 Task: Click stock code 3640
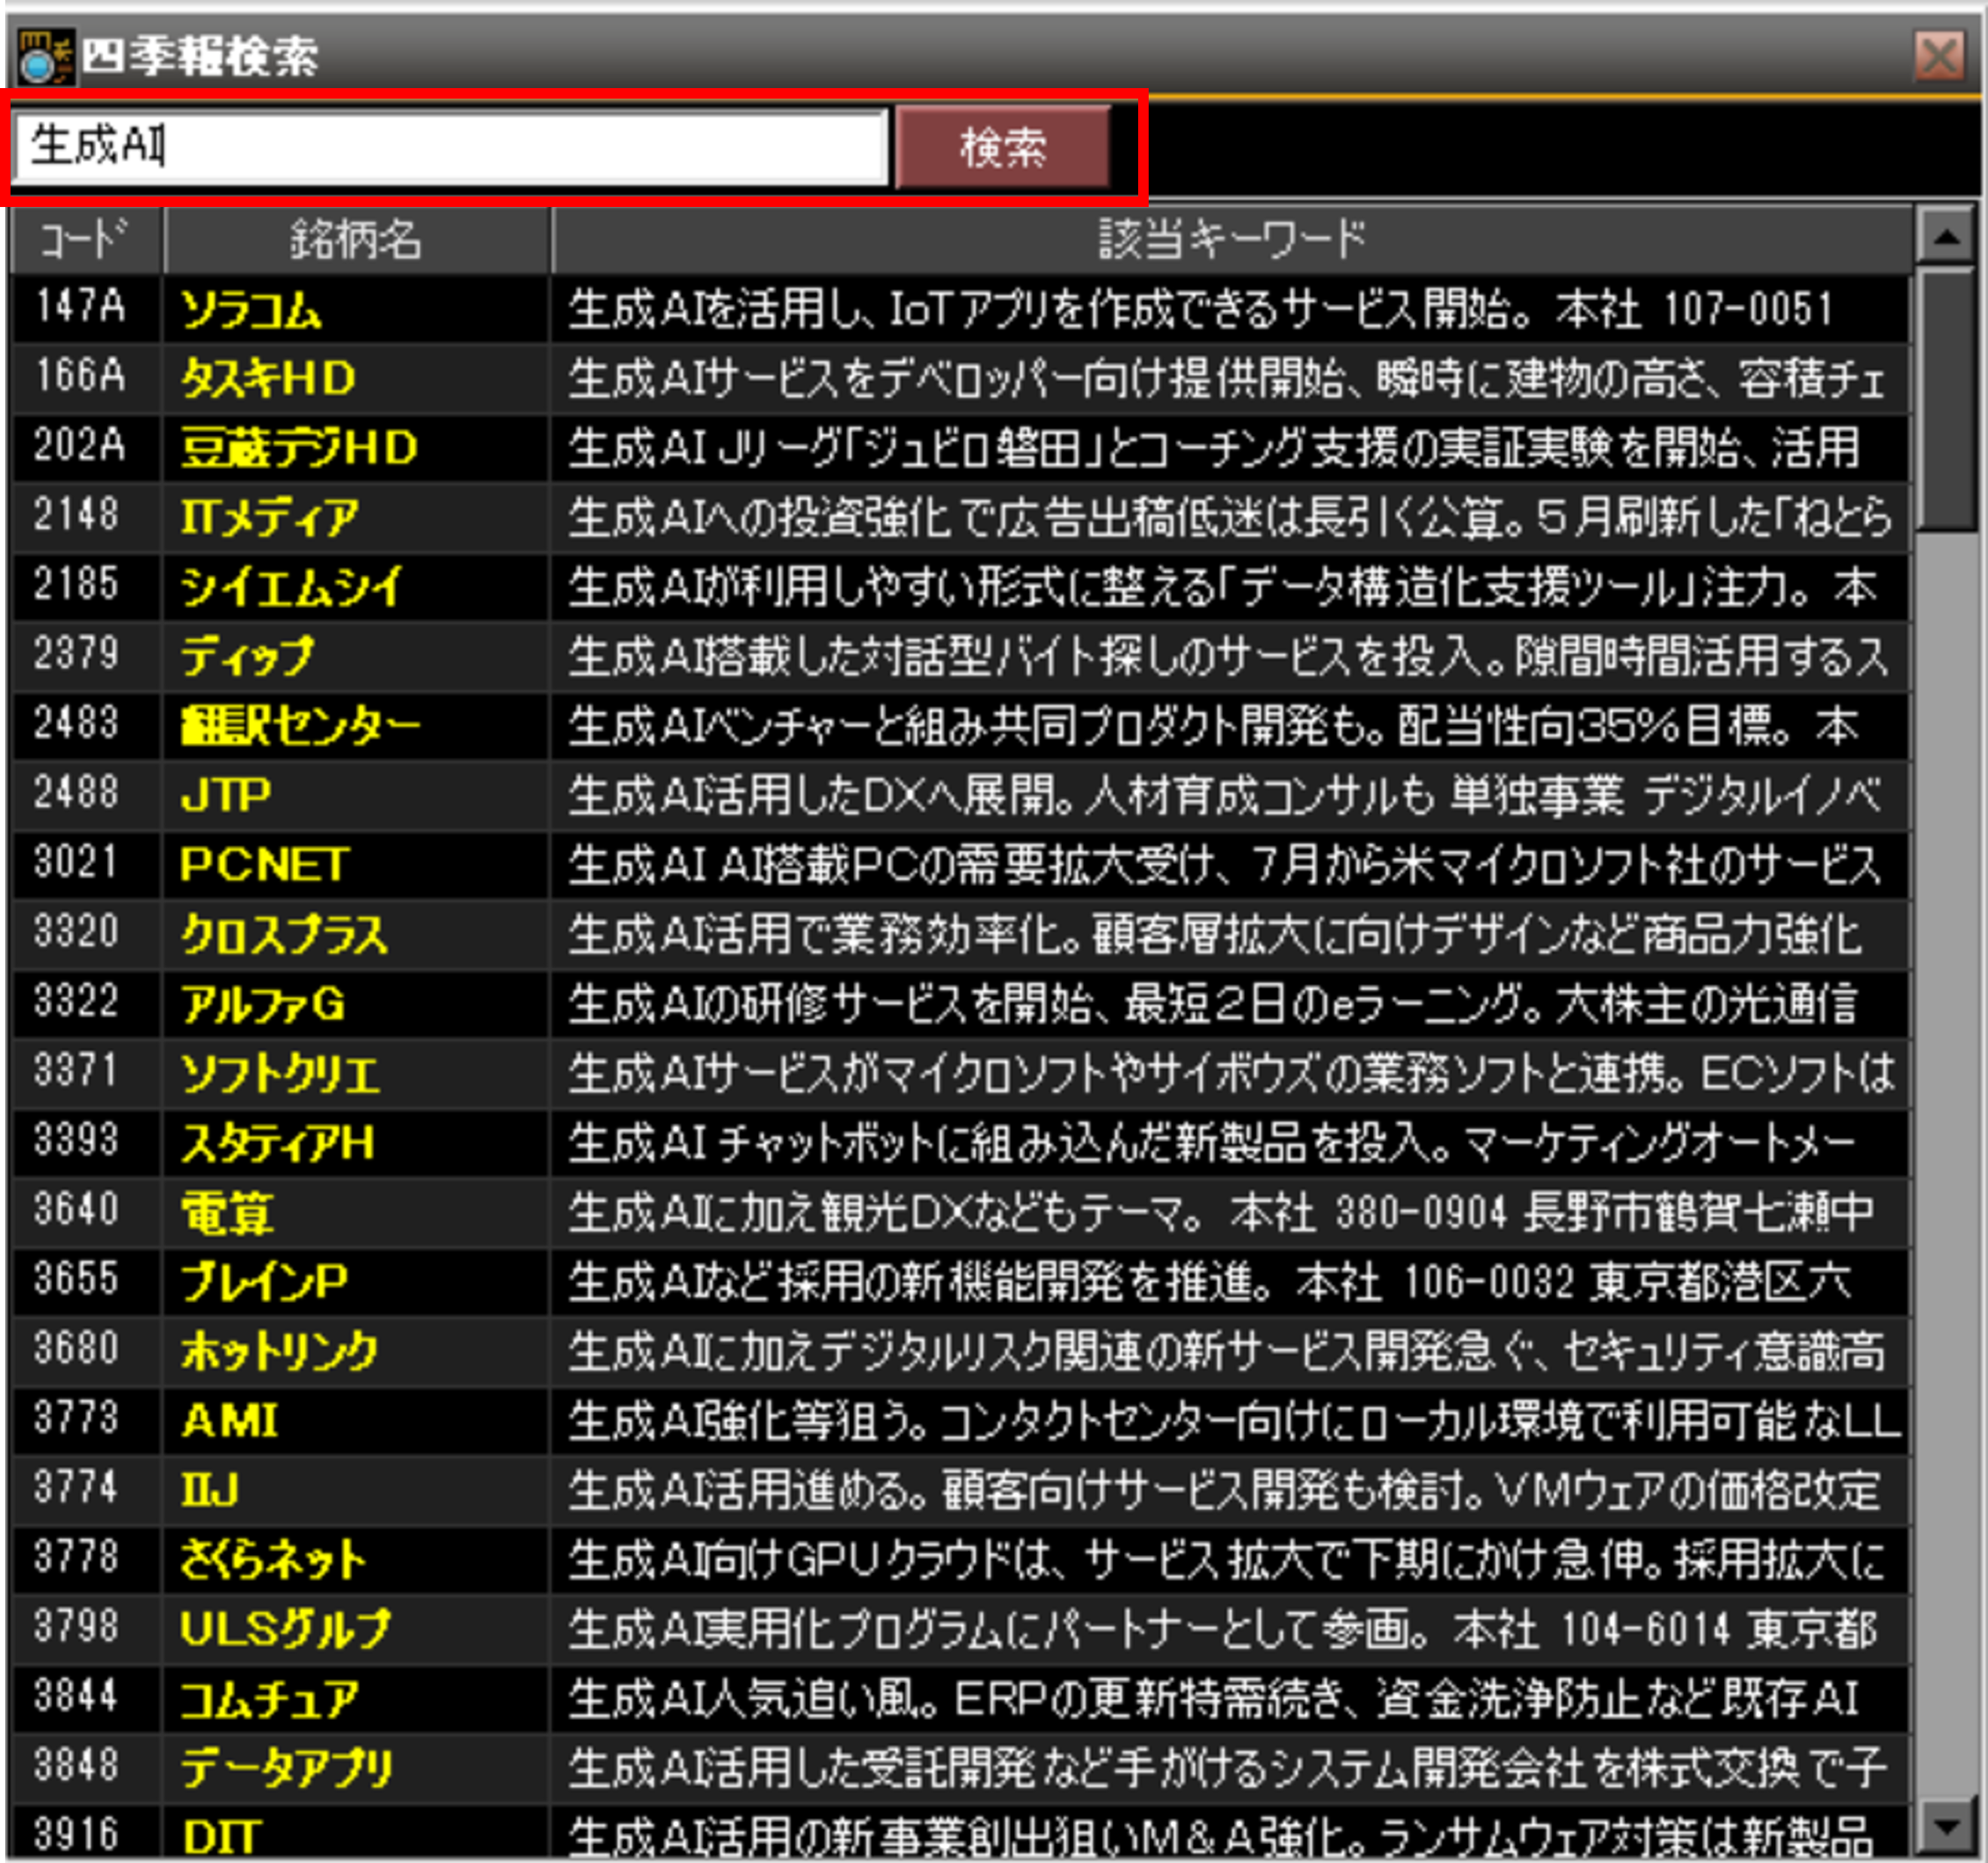tap(76, 1210)
